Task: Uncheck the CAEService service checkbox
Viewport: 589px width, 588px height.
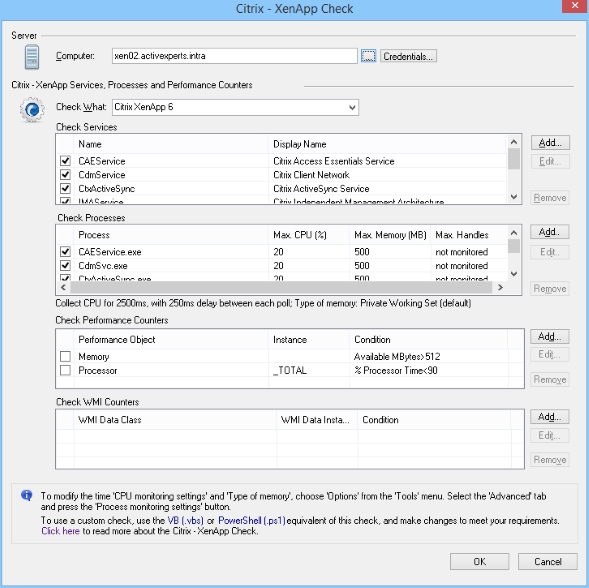Action: [x=65, y=161]
